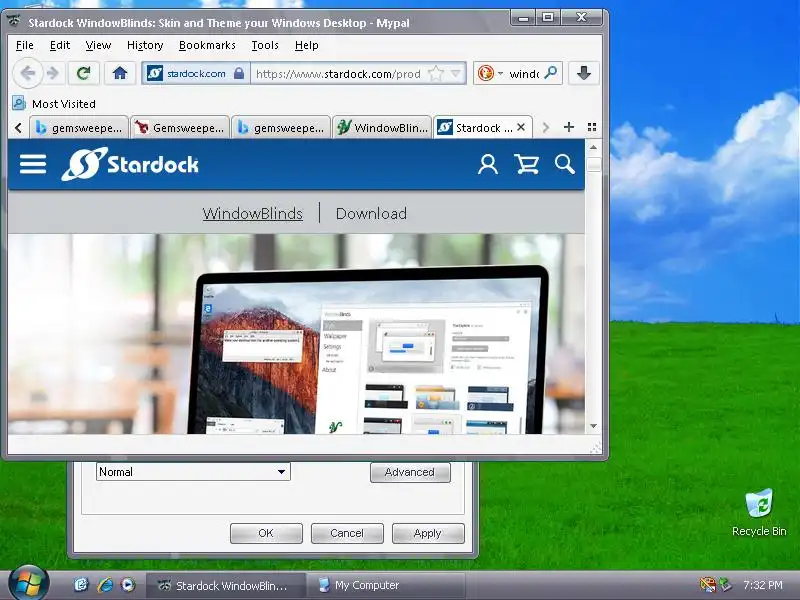Screen dimensions: 800x600
Task: Click the Download link
Action: tap(371, 213)
